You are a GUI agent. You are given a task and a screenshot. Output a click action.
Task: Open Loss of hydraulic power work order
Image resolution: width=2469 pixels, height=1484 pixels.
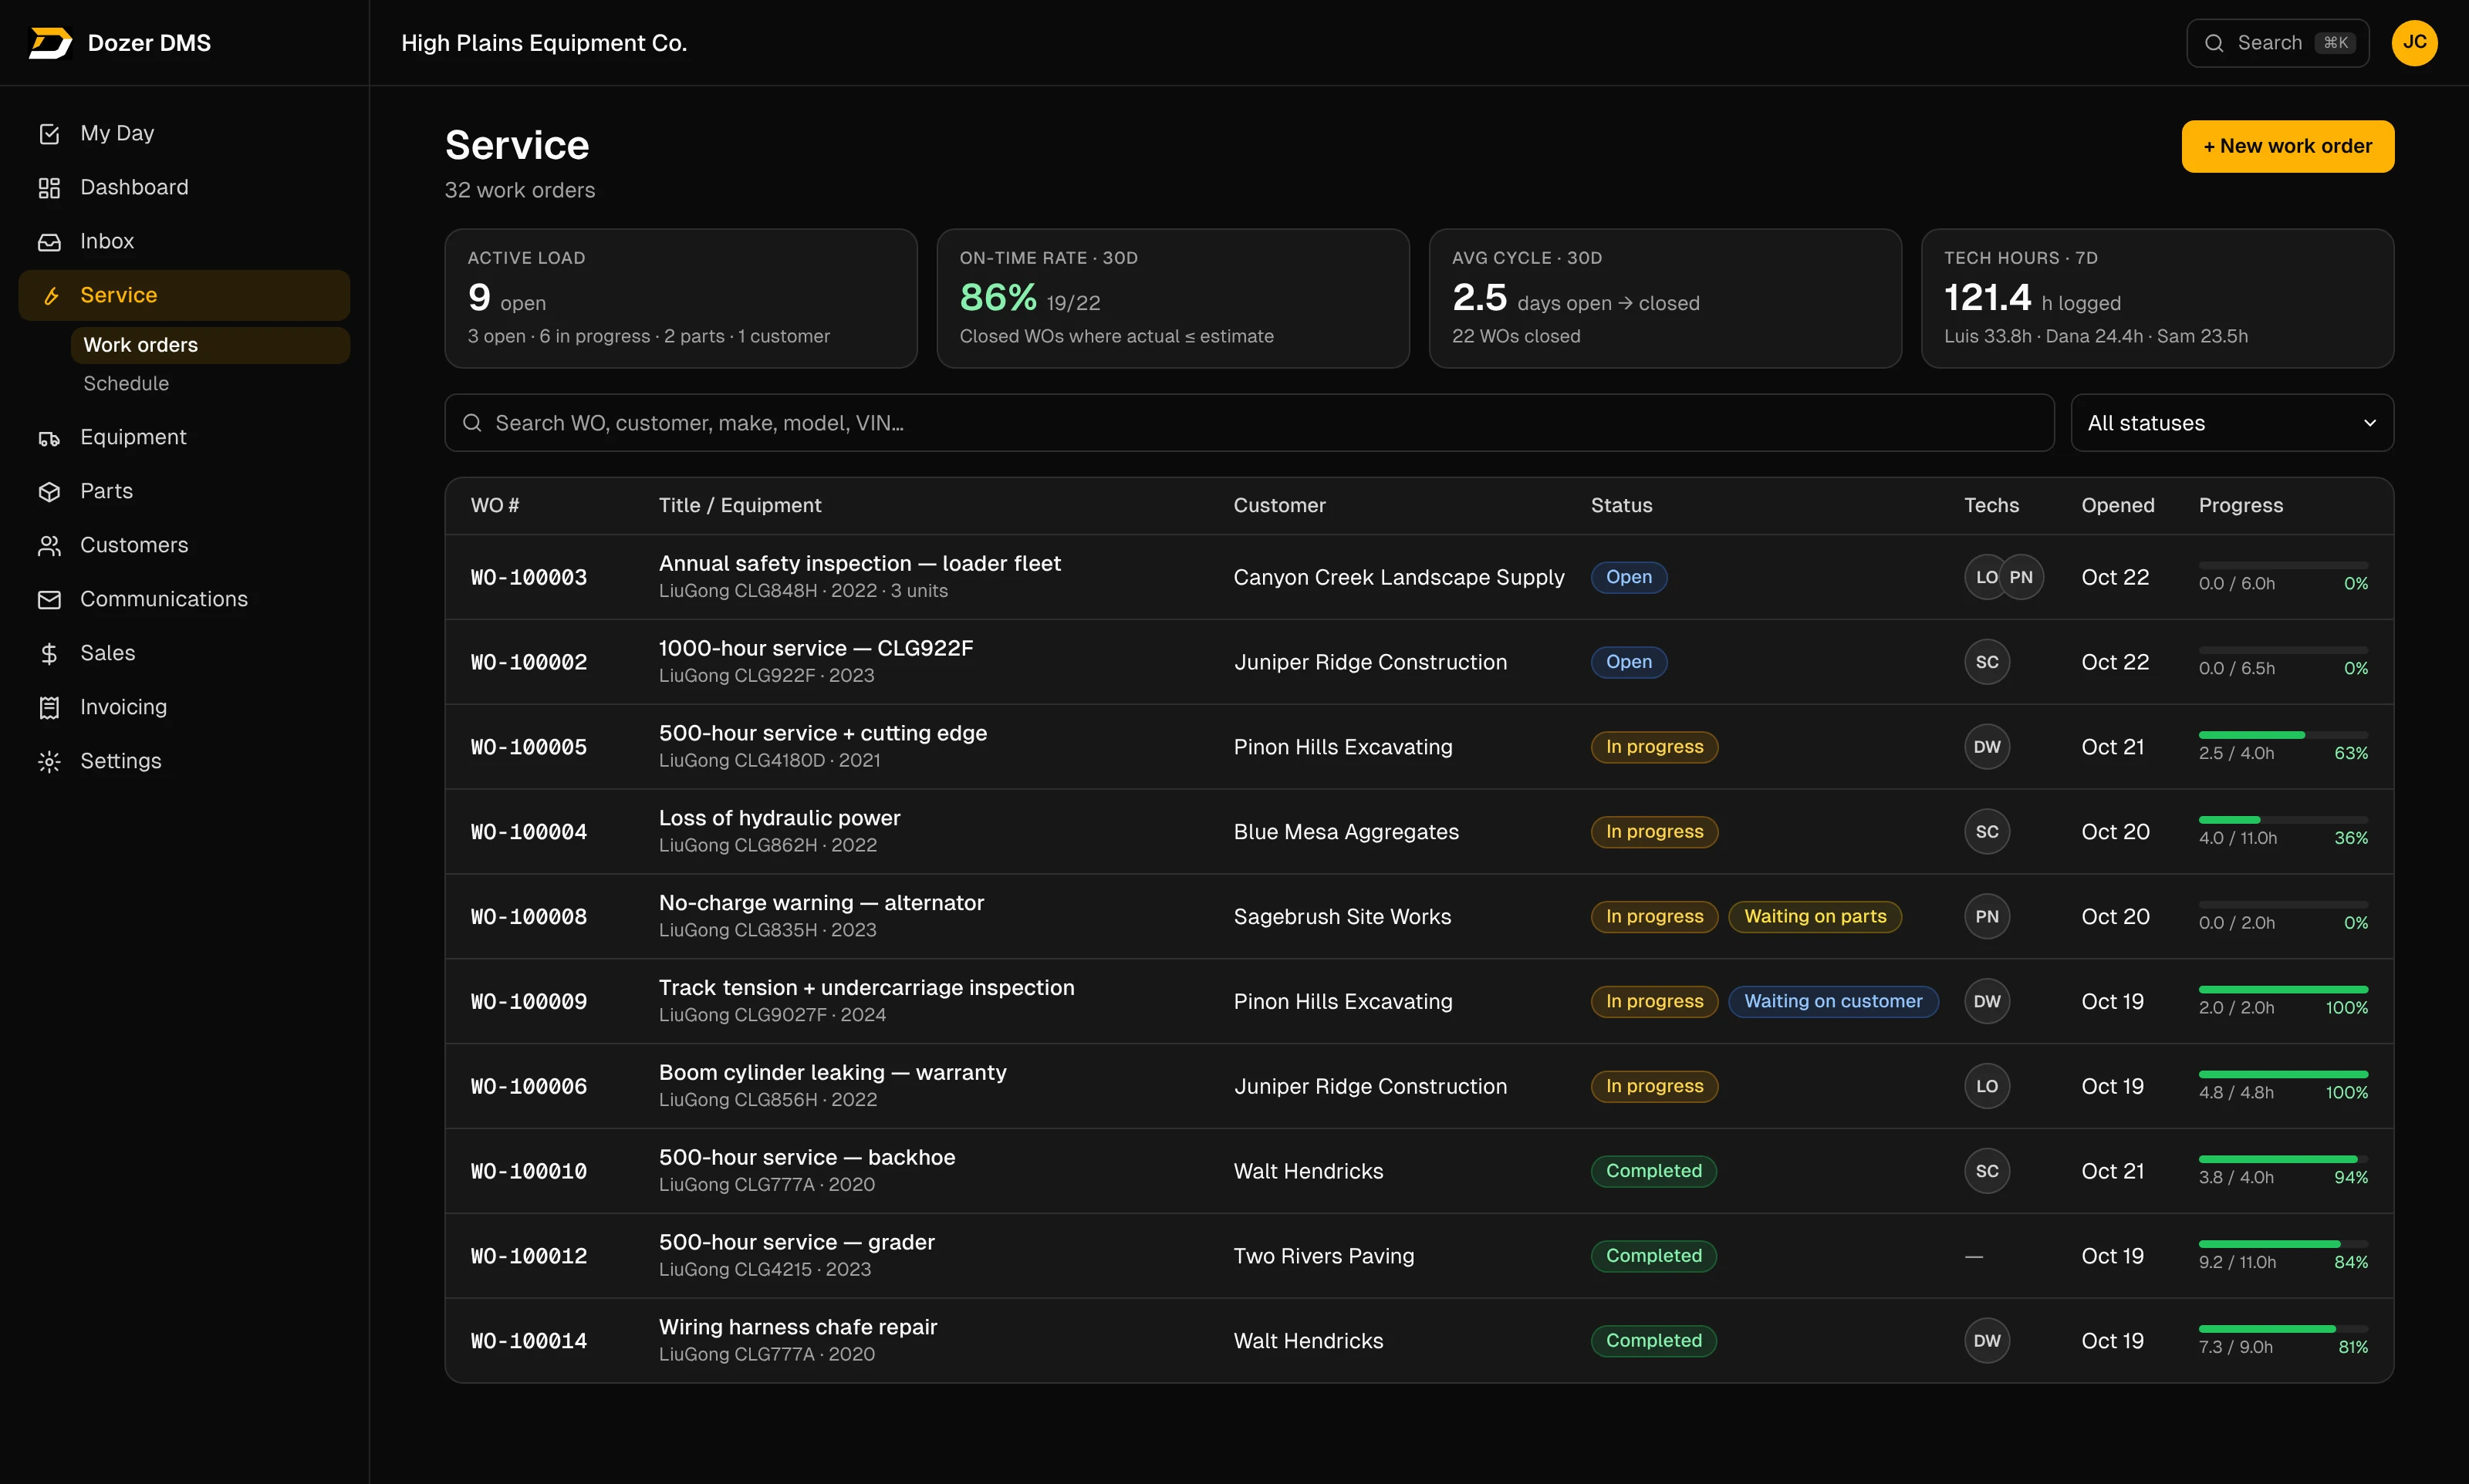tap(779, 818)
